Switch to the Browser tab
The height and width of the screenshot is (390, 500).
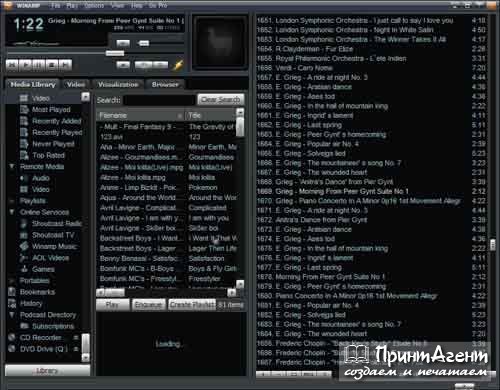point(165,84)
